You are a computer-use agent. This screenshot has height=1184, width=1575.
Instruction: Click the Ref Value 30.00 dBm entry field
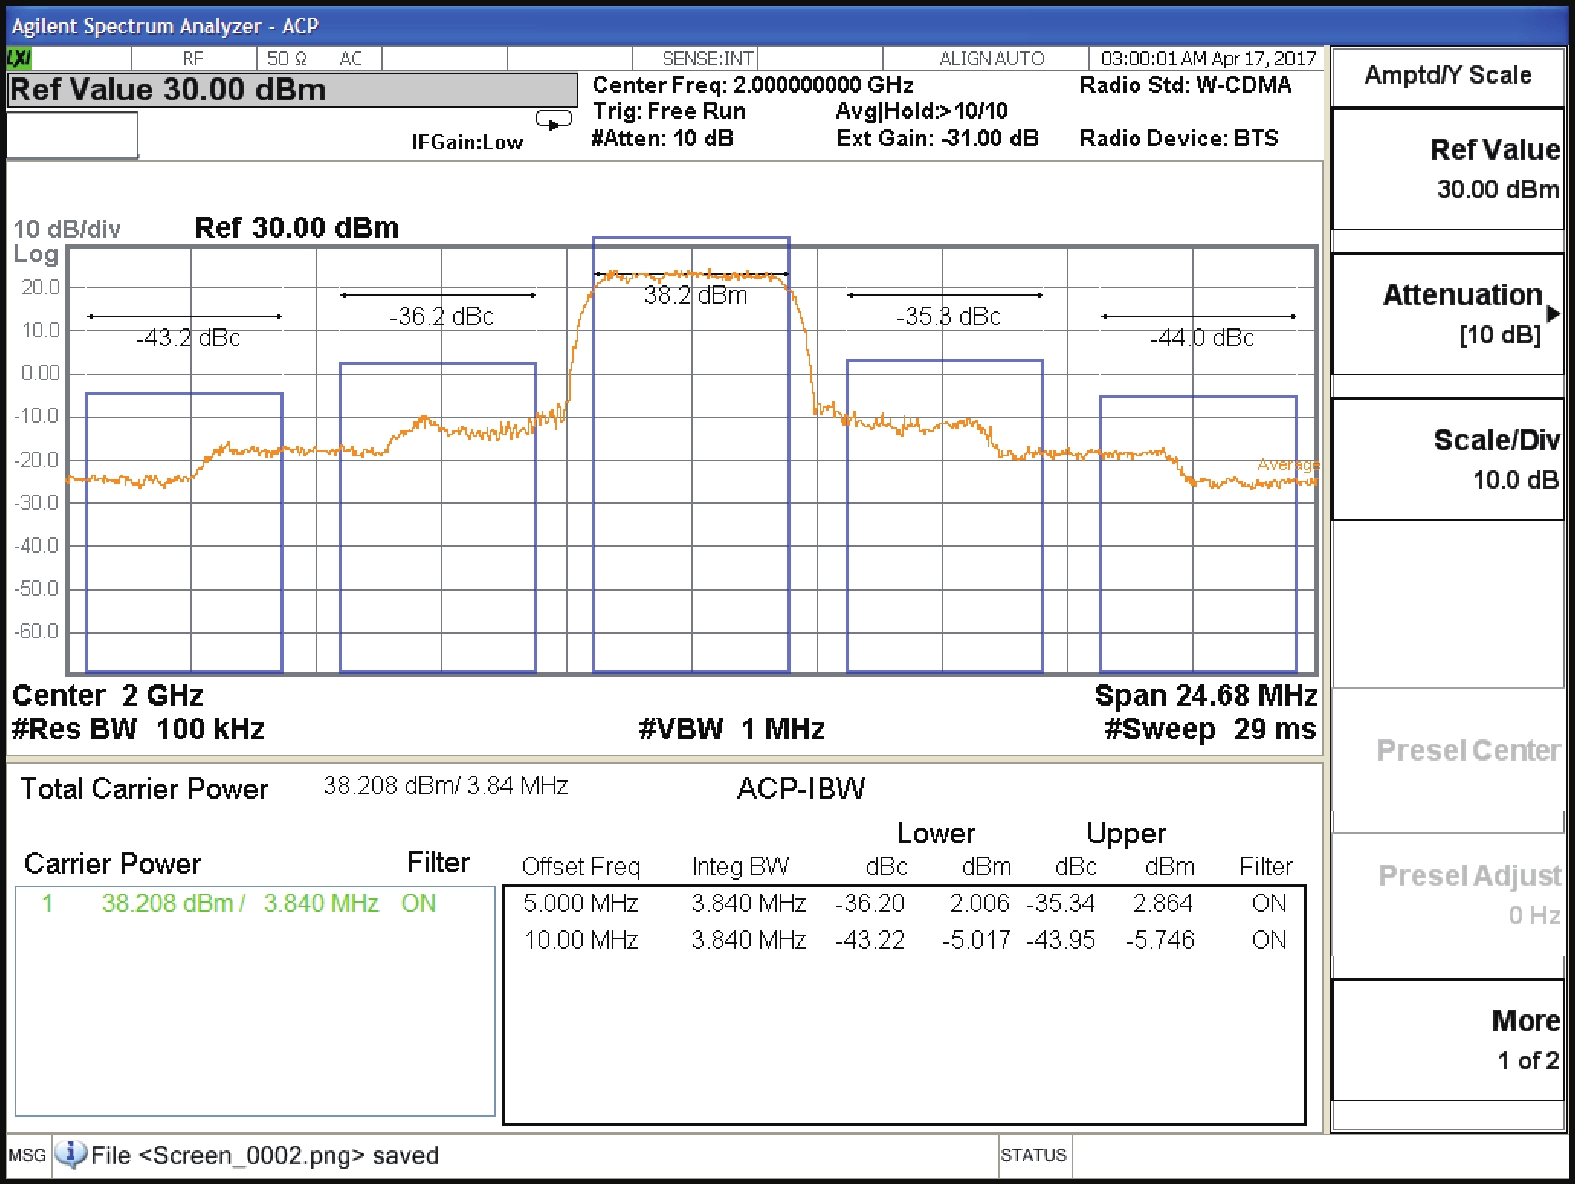point(292,90)
